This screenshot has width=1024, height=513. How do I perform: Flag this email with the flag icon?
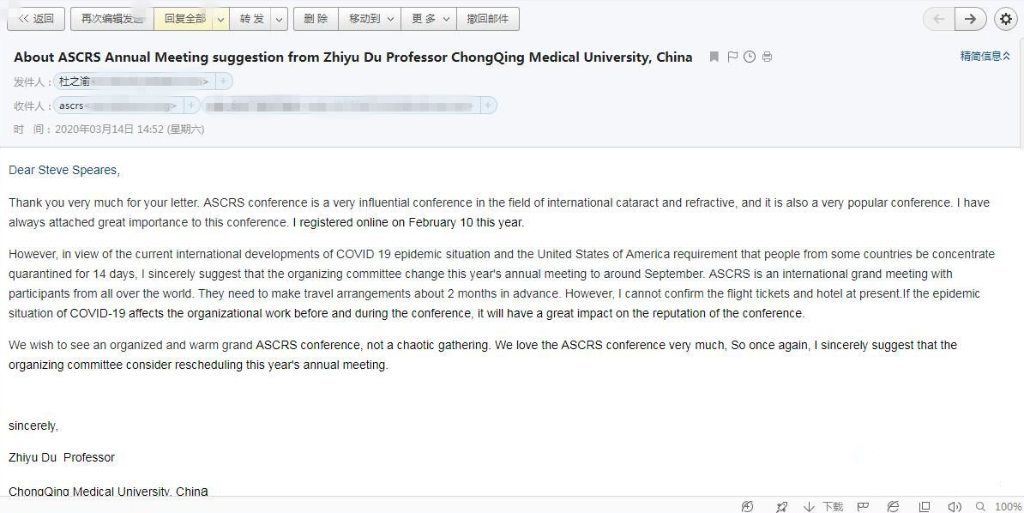click(x=732, y=57)
